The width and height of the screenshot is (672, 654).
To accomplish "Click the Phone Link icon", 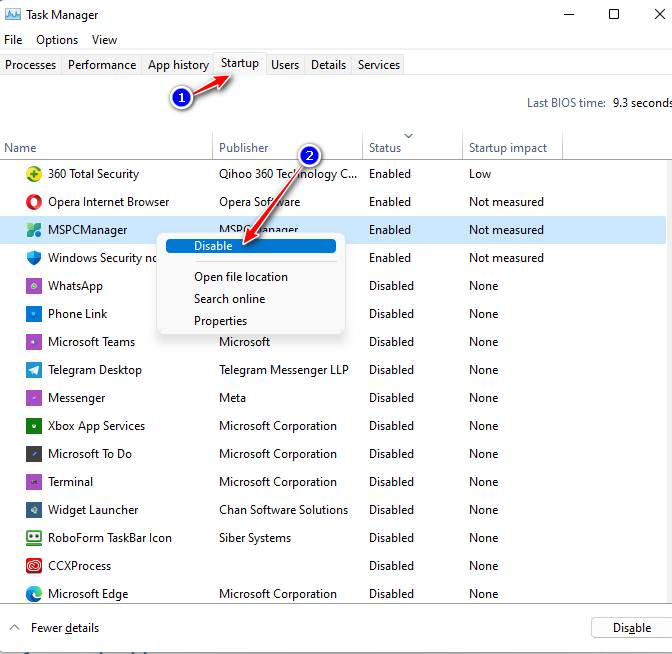I will pos(34,314).
